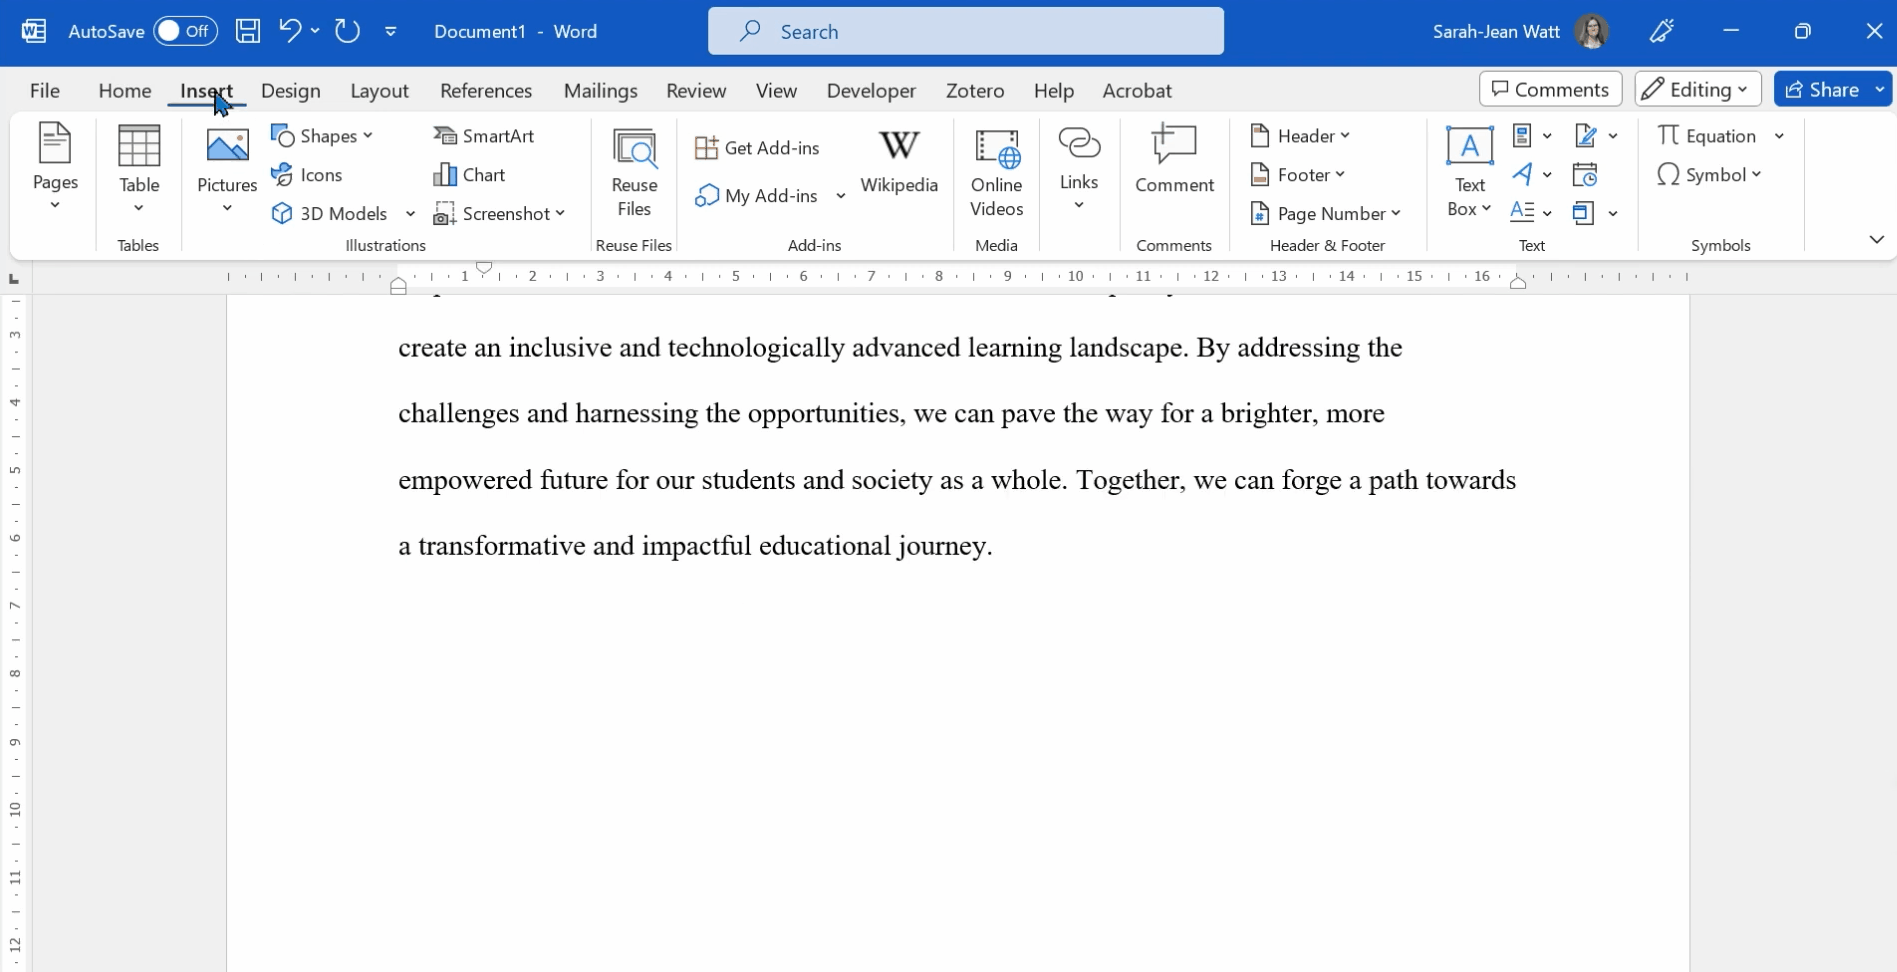Screen dimensions: 1897x972
Task: Insert a new Comment
Action: tap(1174, 160)
